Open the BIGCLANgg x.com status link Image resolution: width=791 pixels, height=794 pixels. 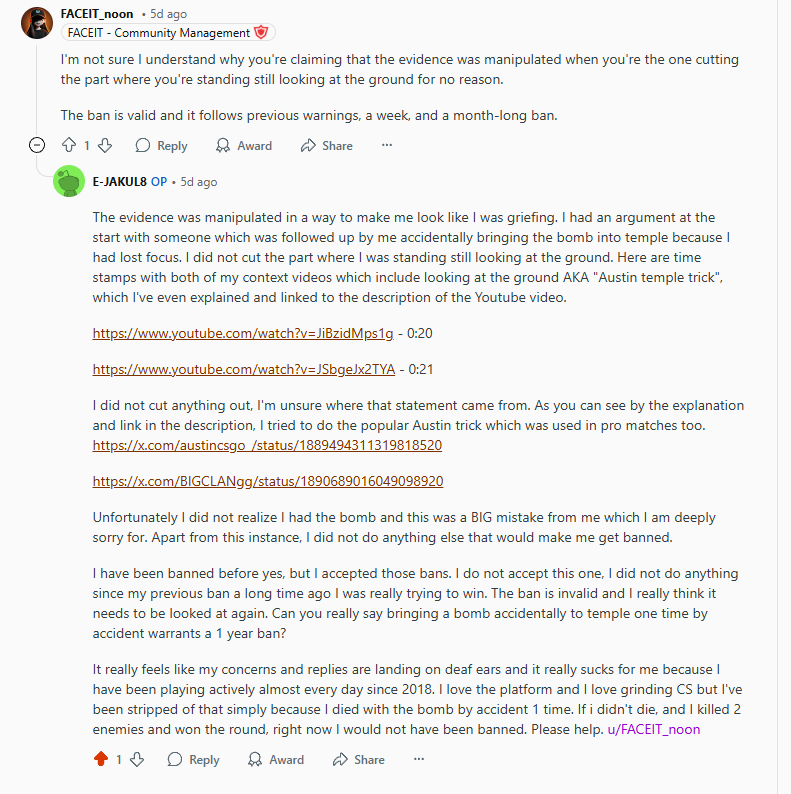point(268,481)
